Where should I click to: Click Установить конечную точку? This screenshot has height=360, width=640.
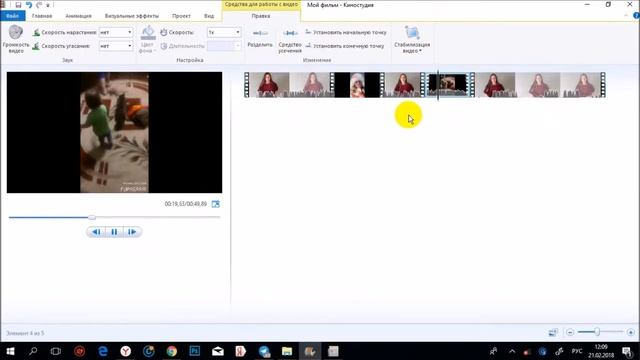(x=345, y=46)
